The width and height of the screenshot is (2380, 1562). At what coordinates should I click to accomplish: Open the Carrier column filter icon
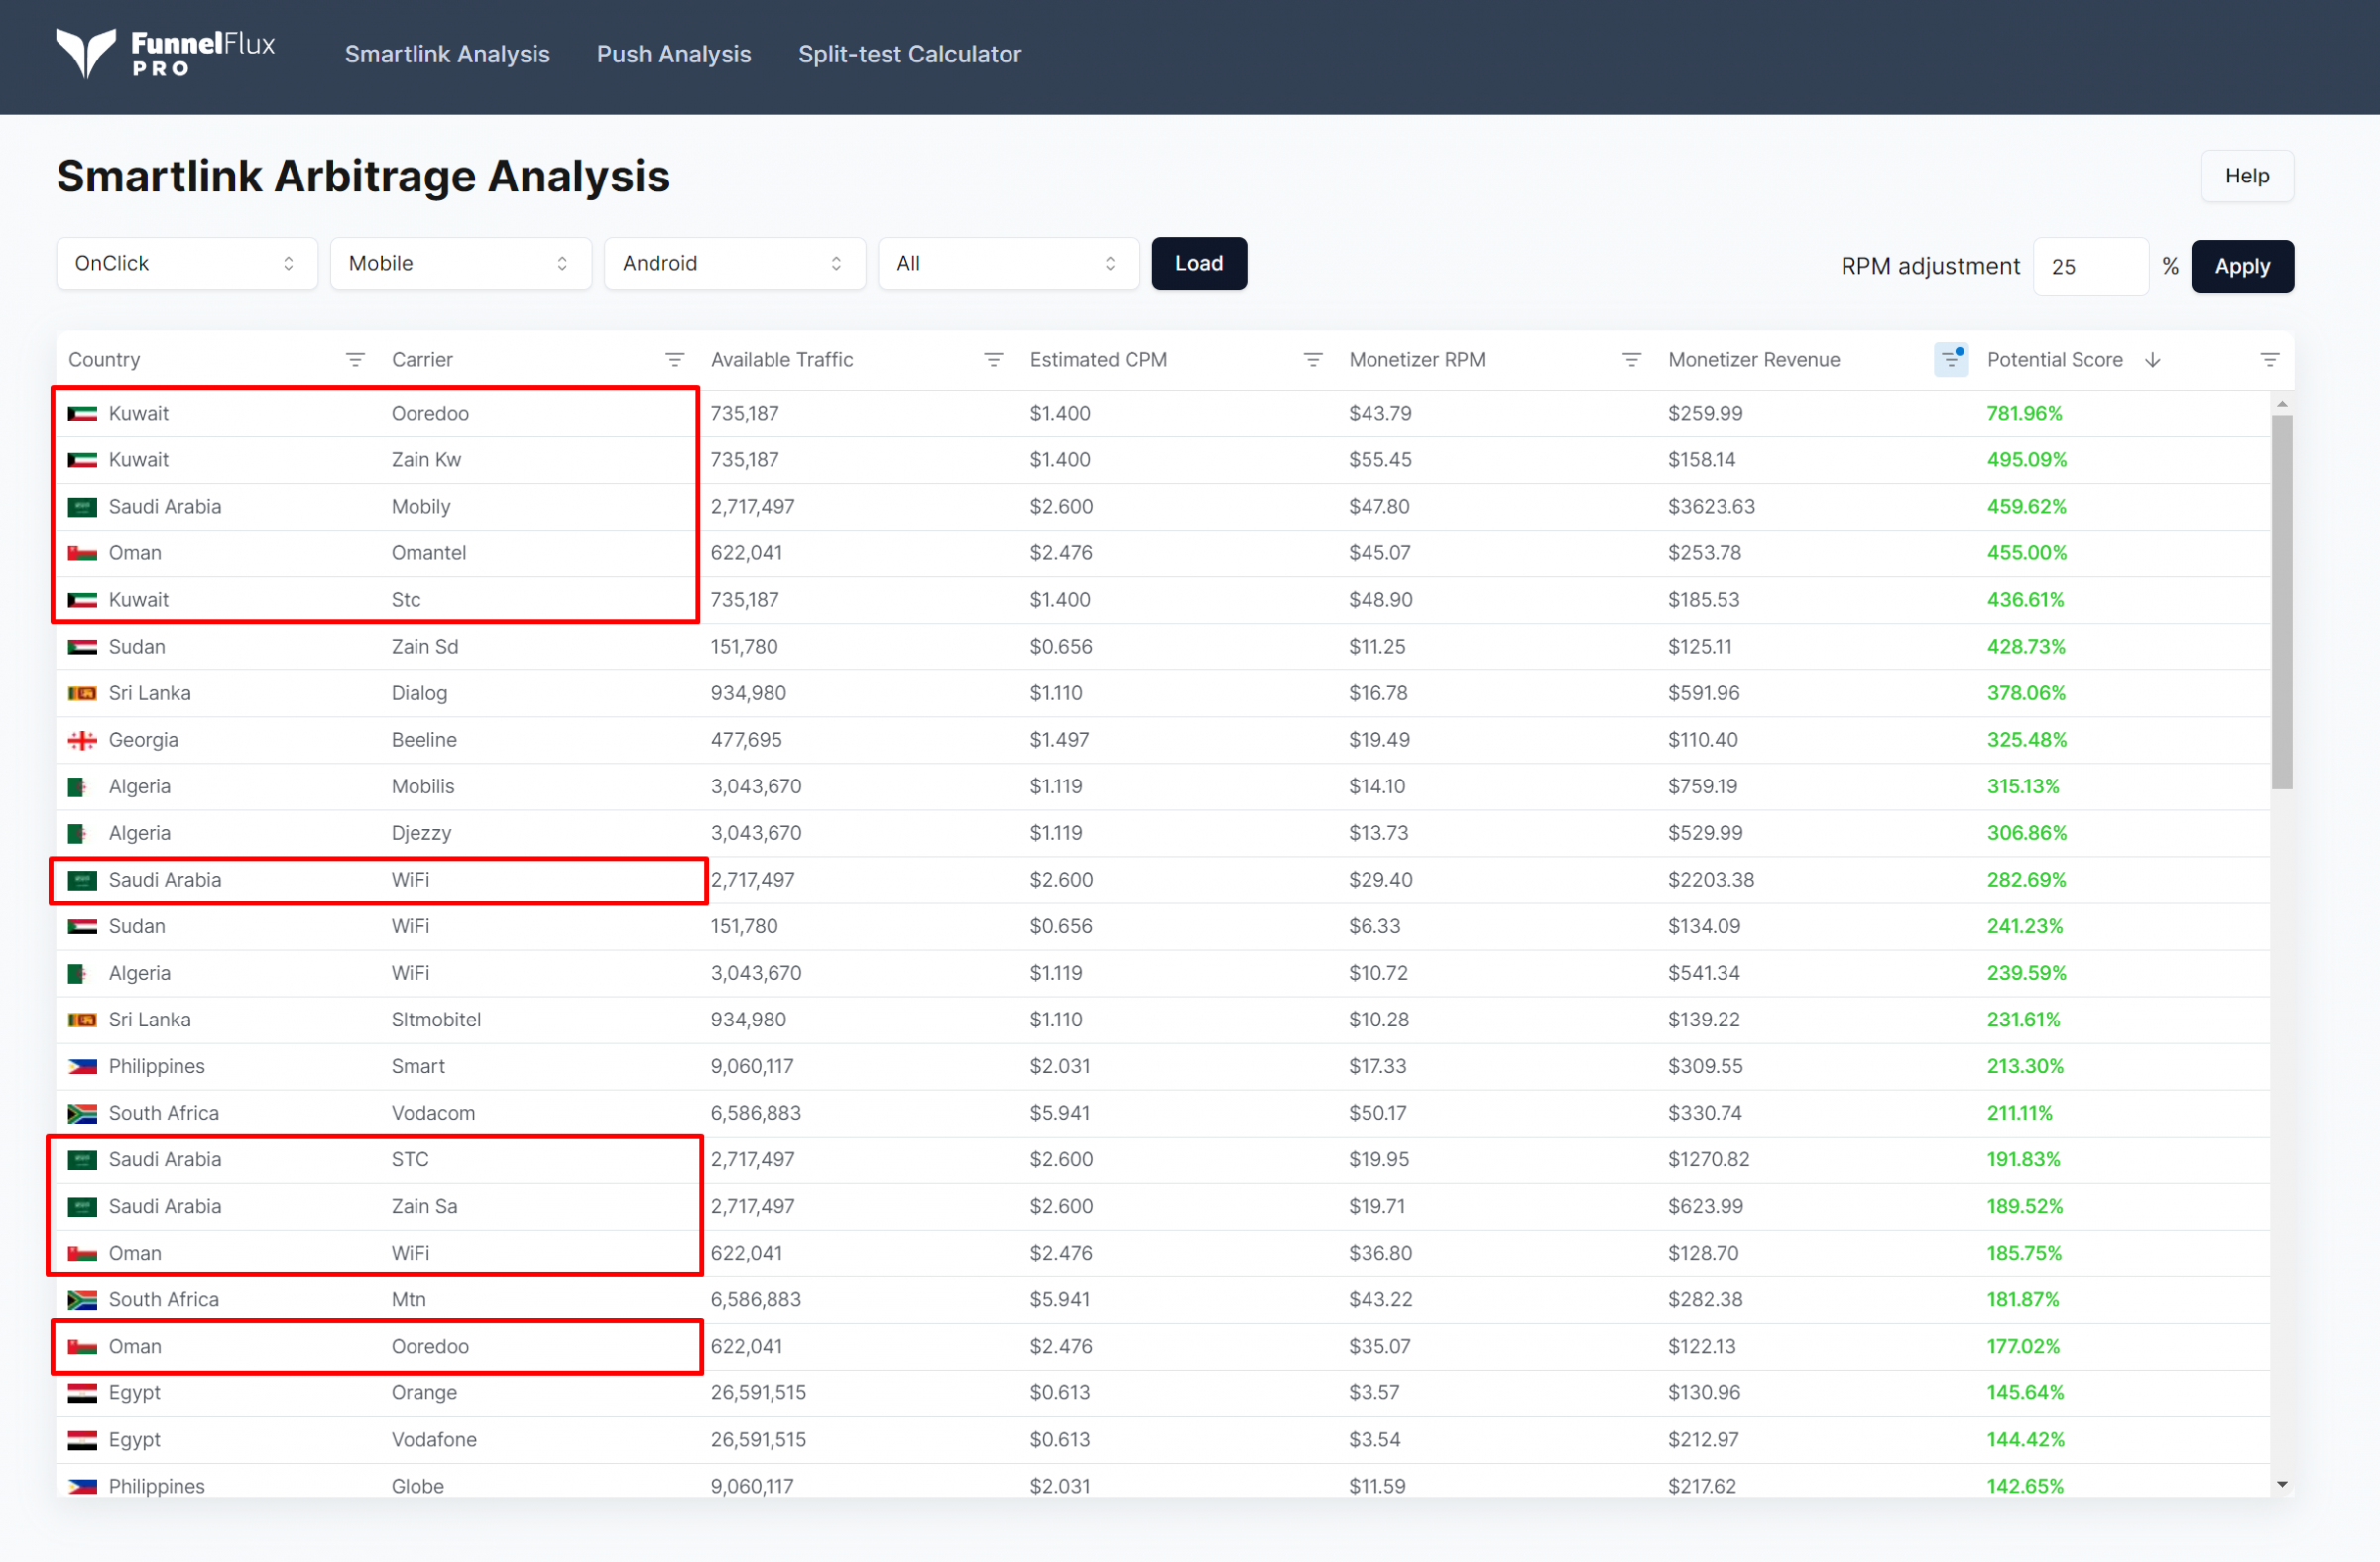[x=675, y=360]
